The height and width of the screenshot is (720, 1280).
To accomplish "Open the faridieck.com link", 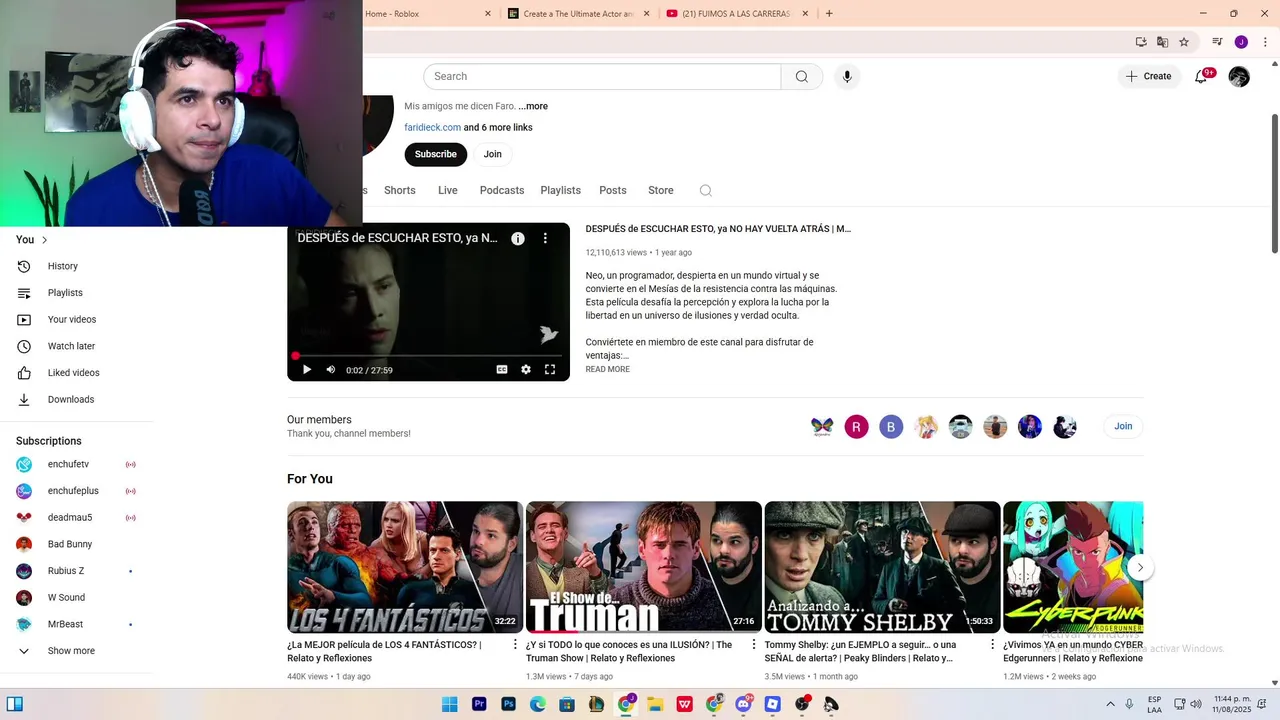I will click(x=432, y=127).
